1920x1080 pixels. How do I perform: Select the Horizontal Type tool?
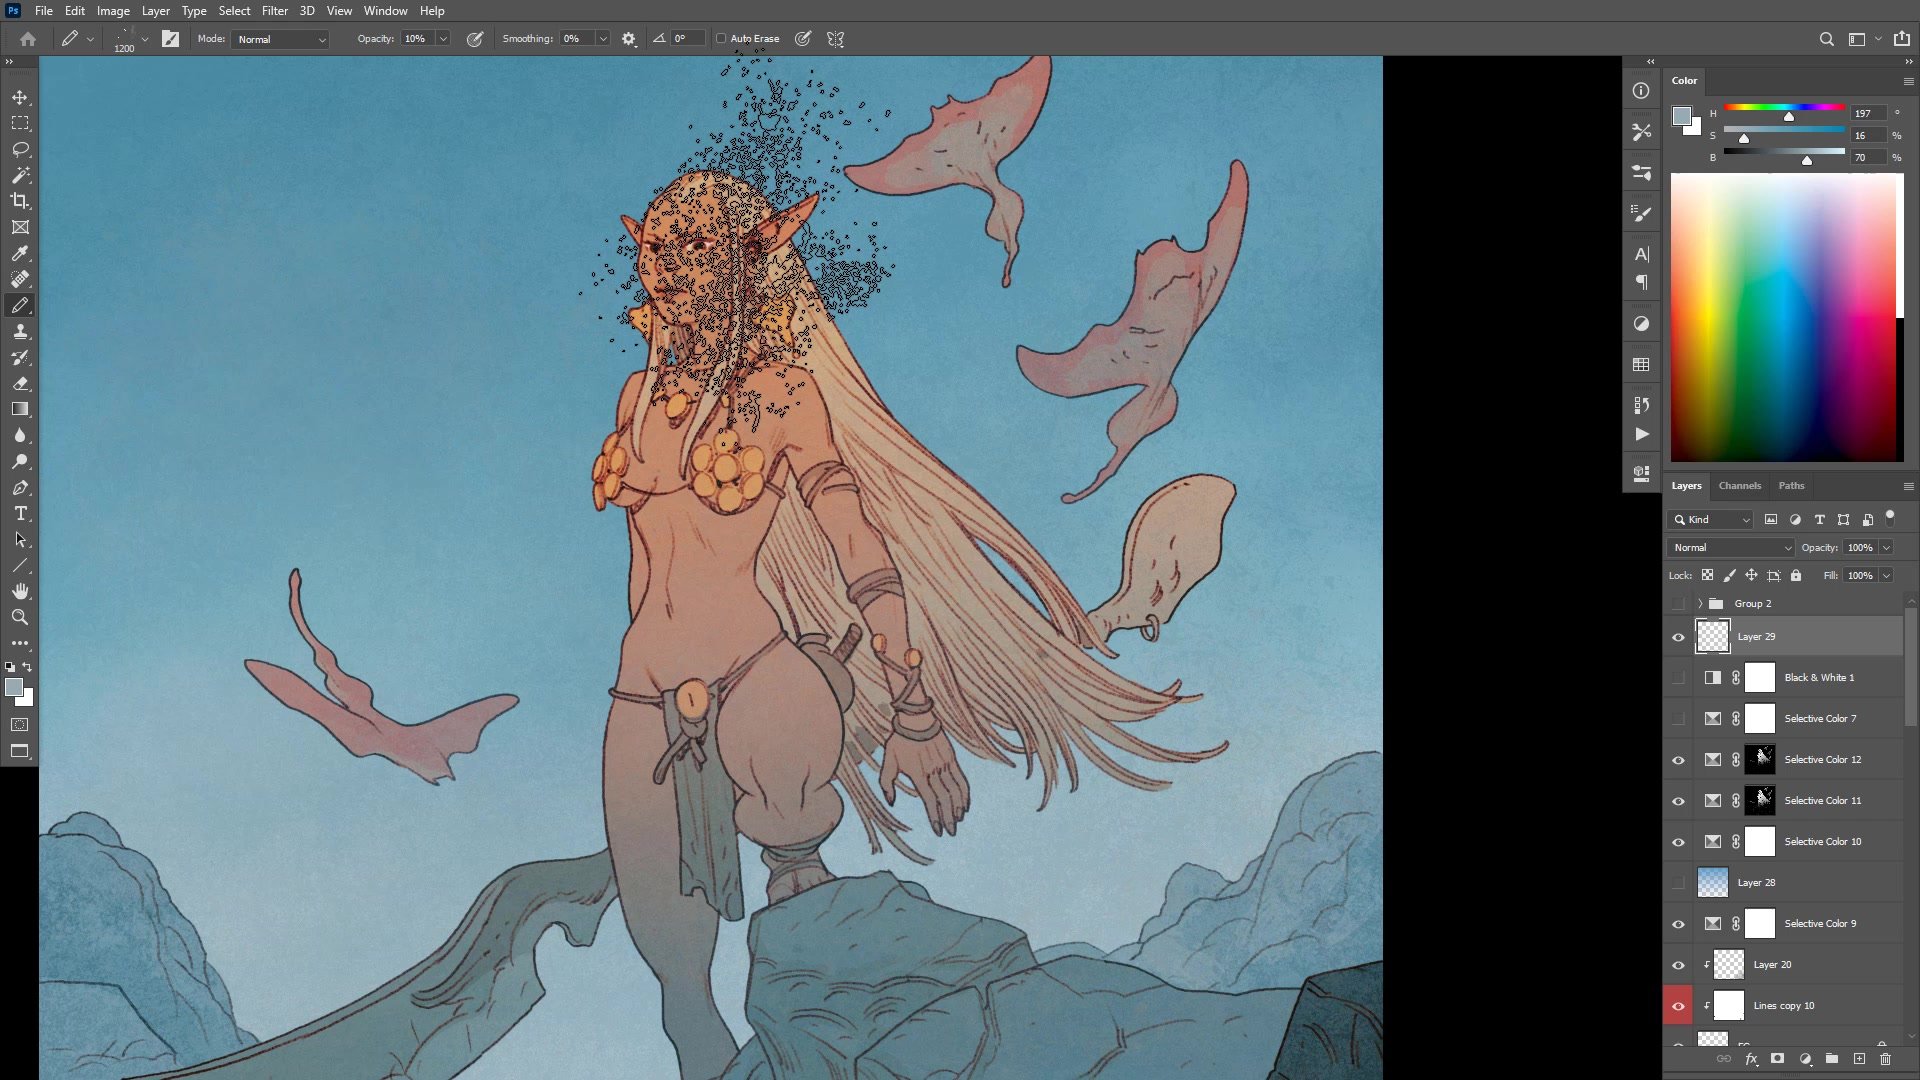point(20,513)
